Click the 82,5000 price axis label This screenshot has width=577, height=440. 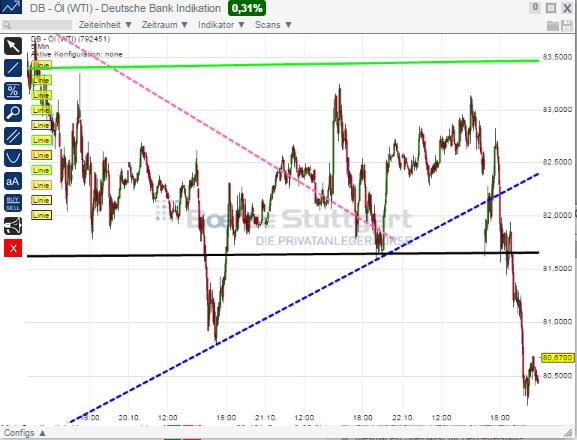click(x=557, y=162)
